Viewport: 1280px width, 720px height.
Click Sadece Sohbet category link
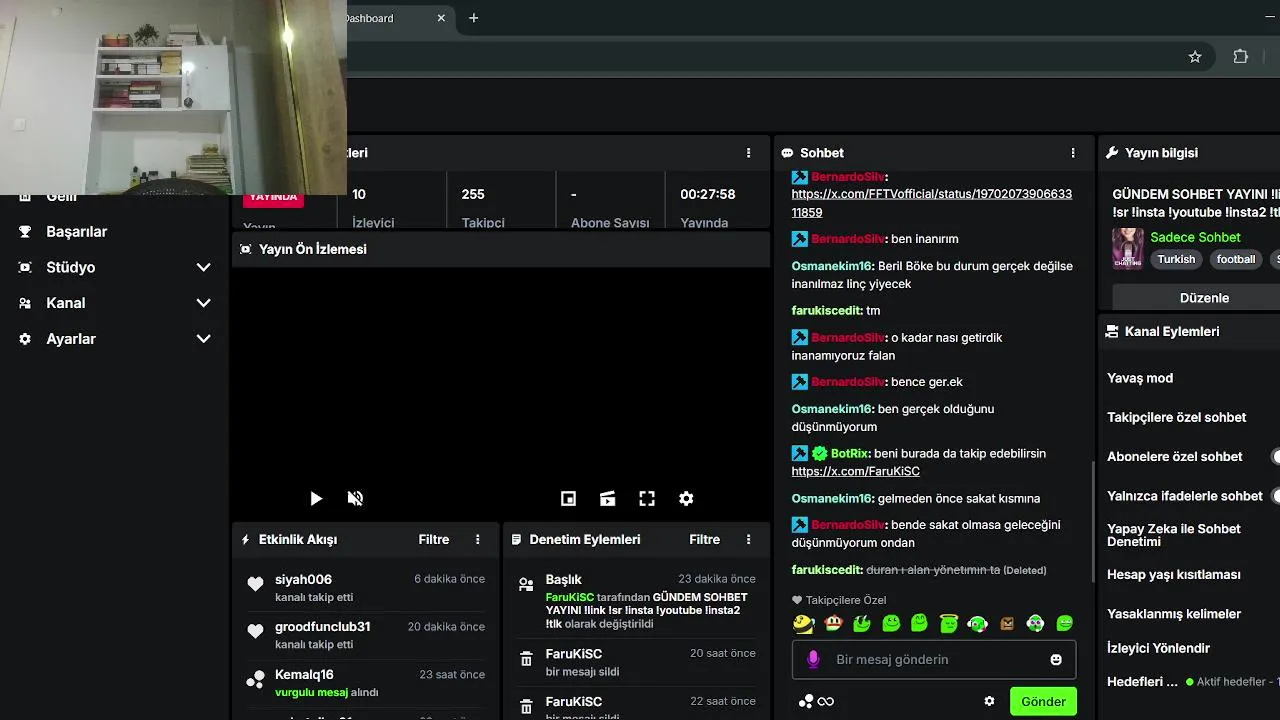pos(1195,237)
